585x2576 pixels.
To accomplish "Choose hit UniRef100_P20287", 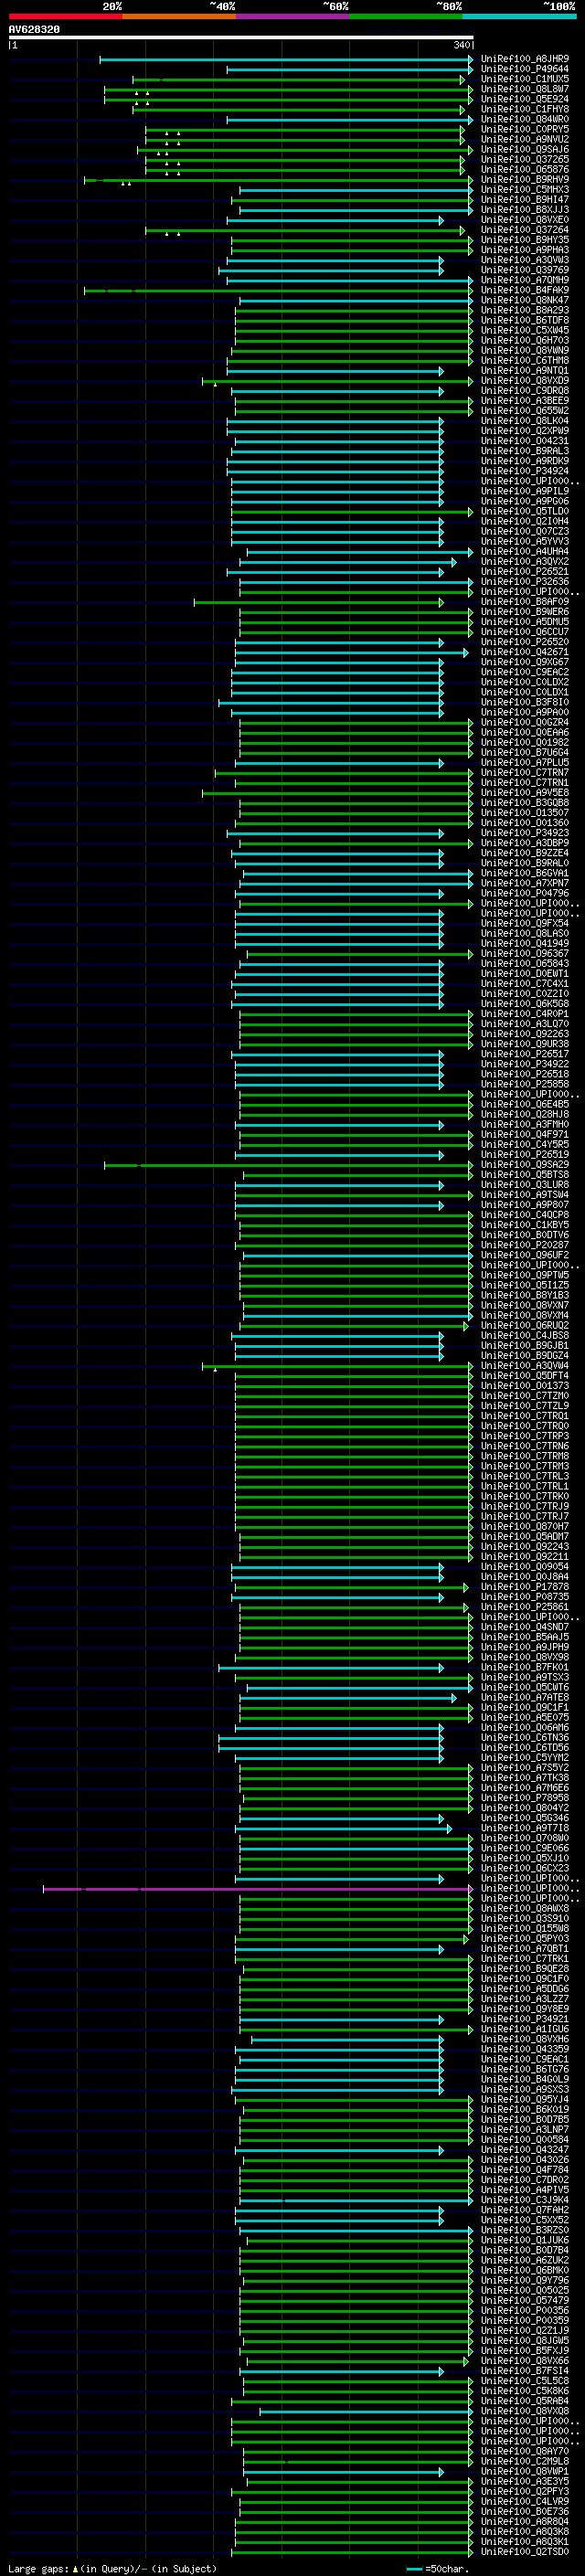I will (x=525, y=1246).
